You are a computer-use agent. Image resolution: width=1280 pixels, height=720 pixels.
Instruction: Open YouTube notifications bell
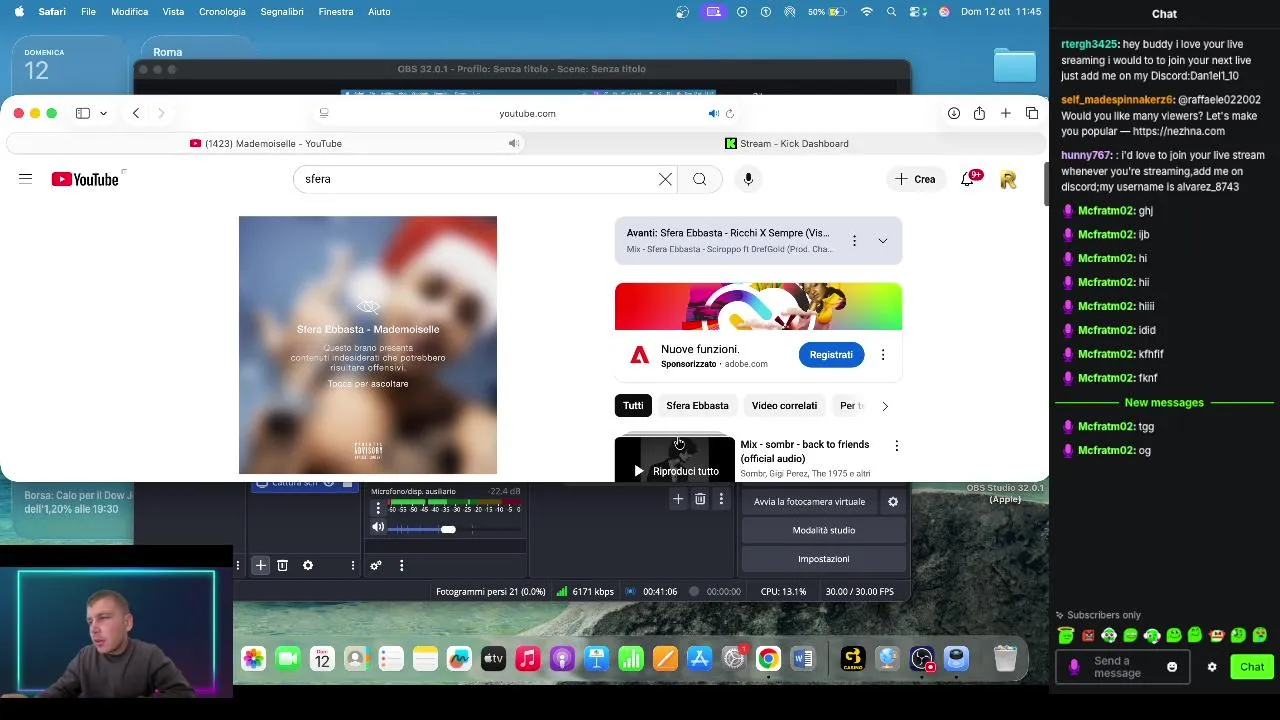point(968,179)
